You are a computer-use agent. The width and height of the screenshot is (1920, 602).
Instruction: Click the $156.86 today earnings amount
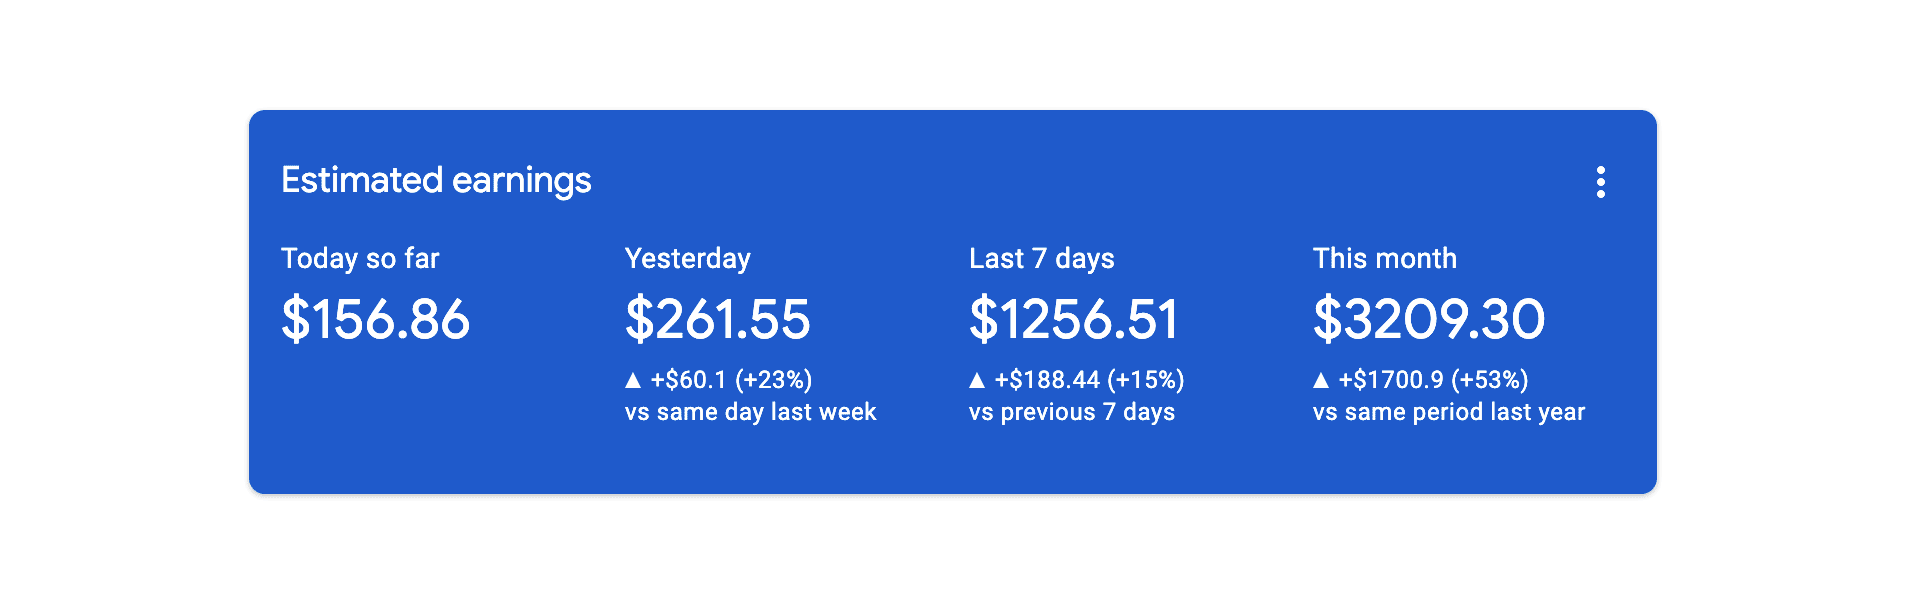coord(375,320)
